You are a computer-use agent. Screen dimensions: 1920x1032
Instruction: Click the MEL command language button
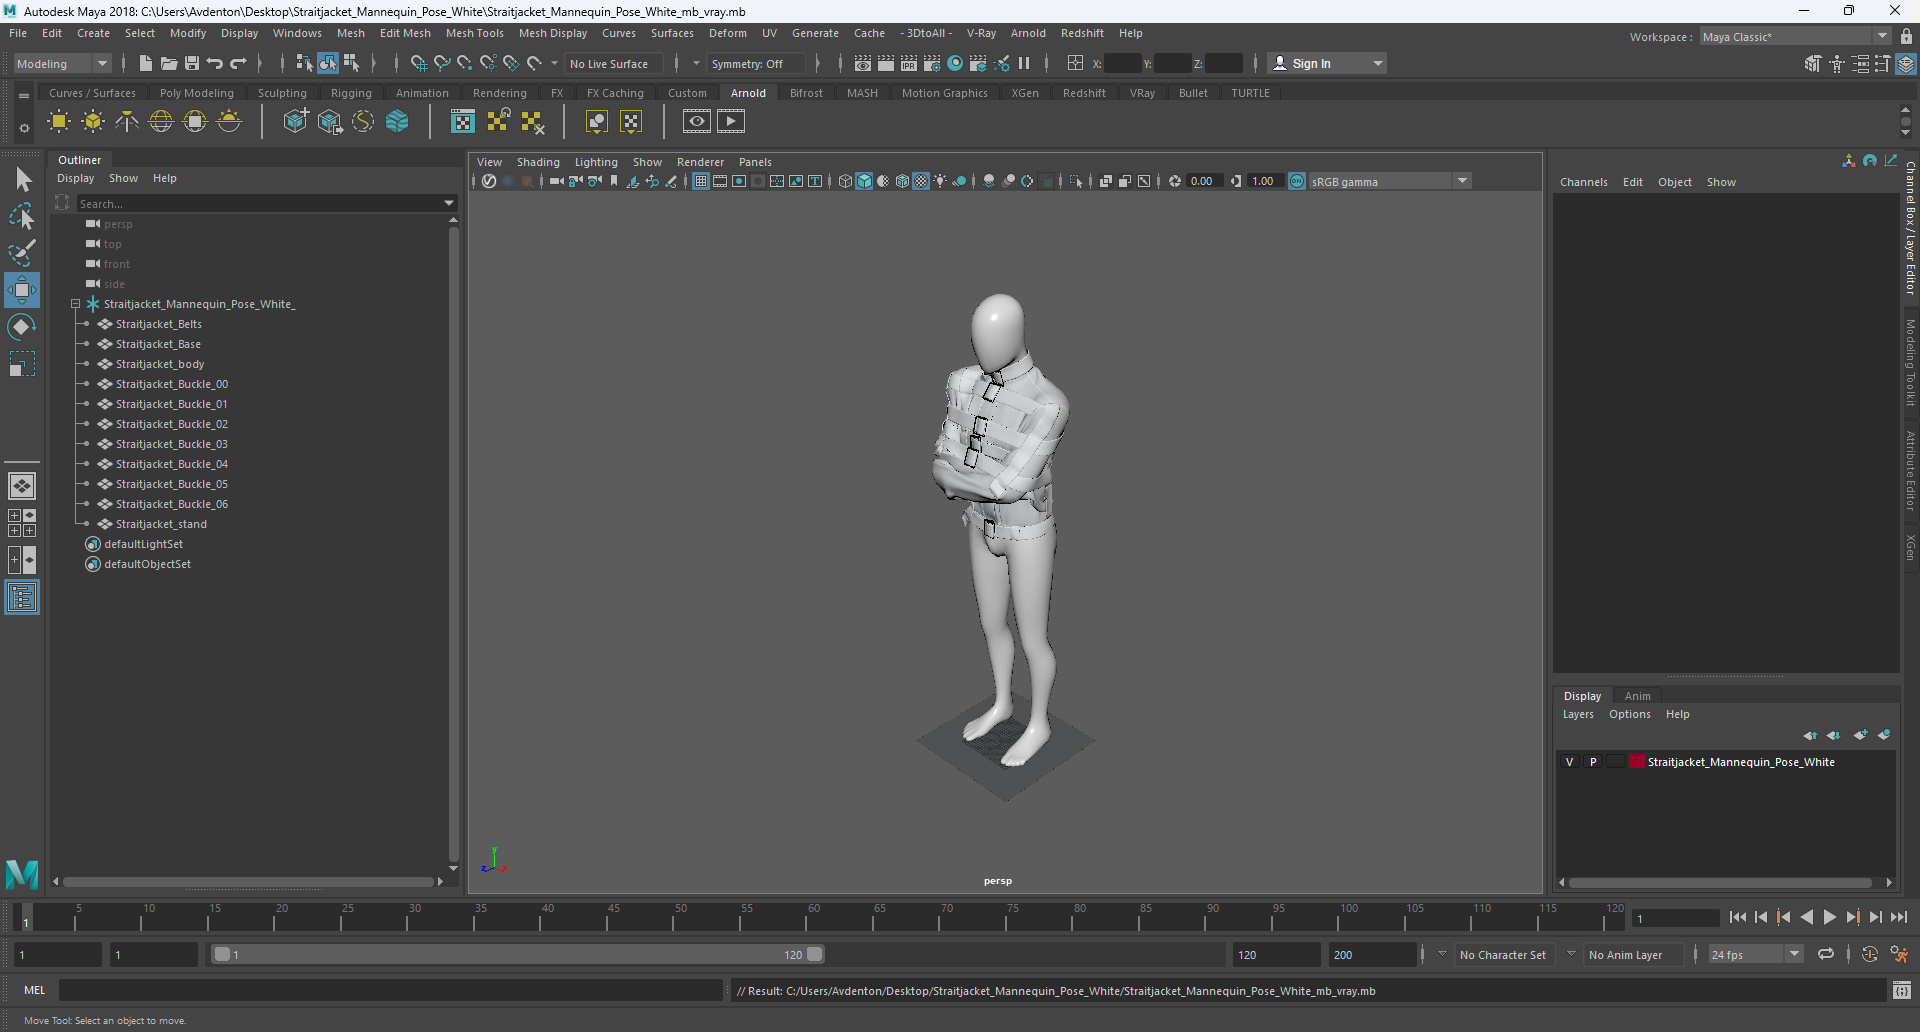(35, 990)
